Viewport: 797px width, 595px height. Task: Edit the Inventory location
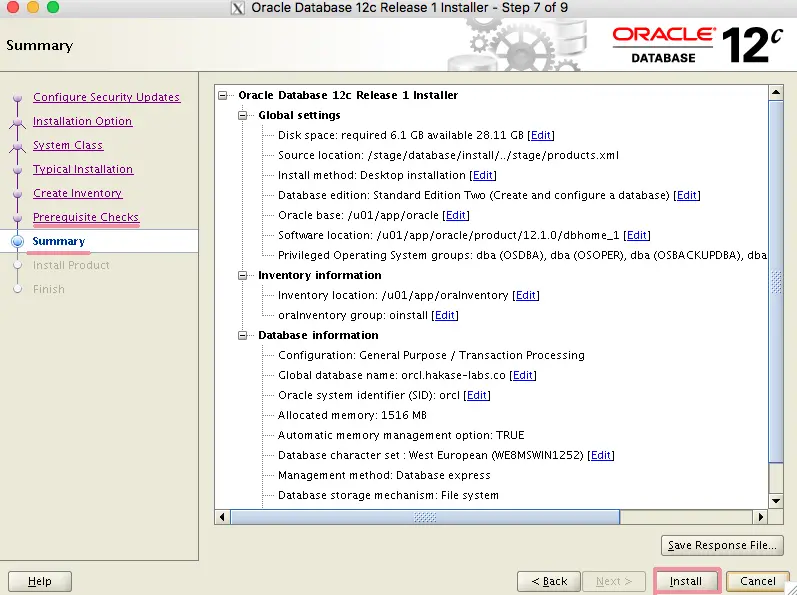pos(526,295)
